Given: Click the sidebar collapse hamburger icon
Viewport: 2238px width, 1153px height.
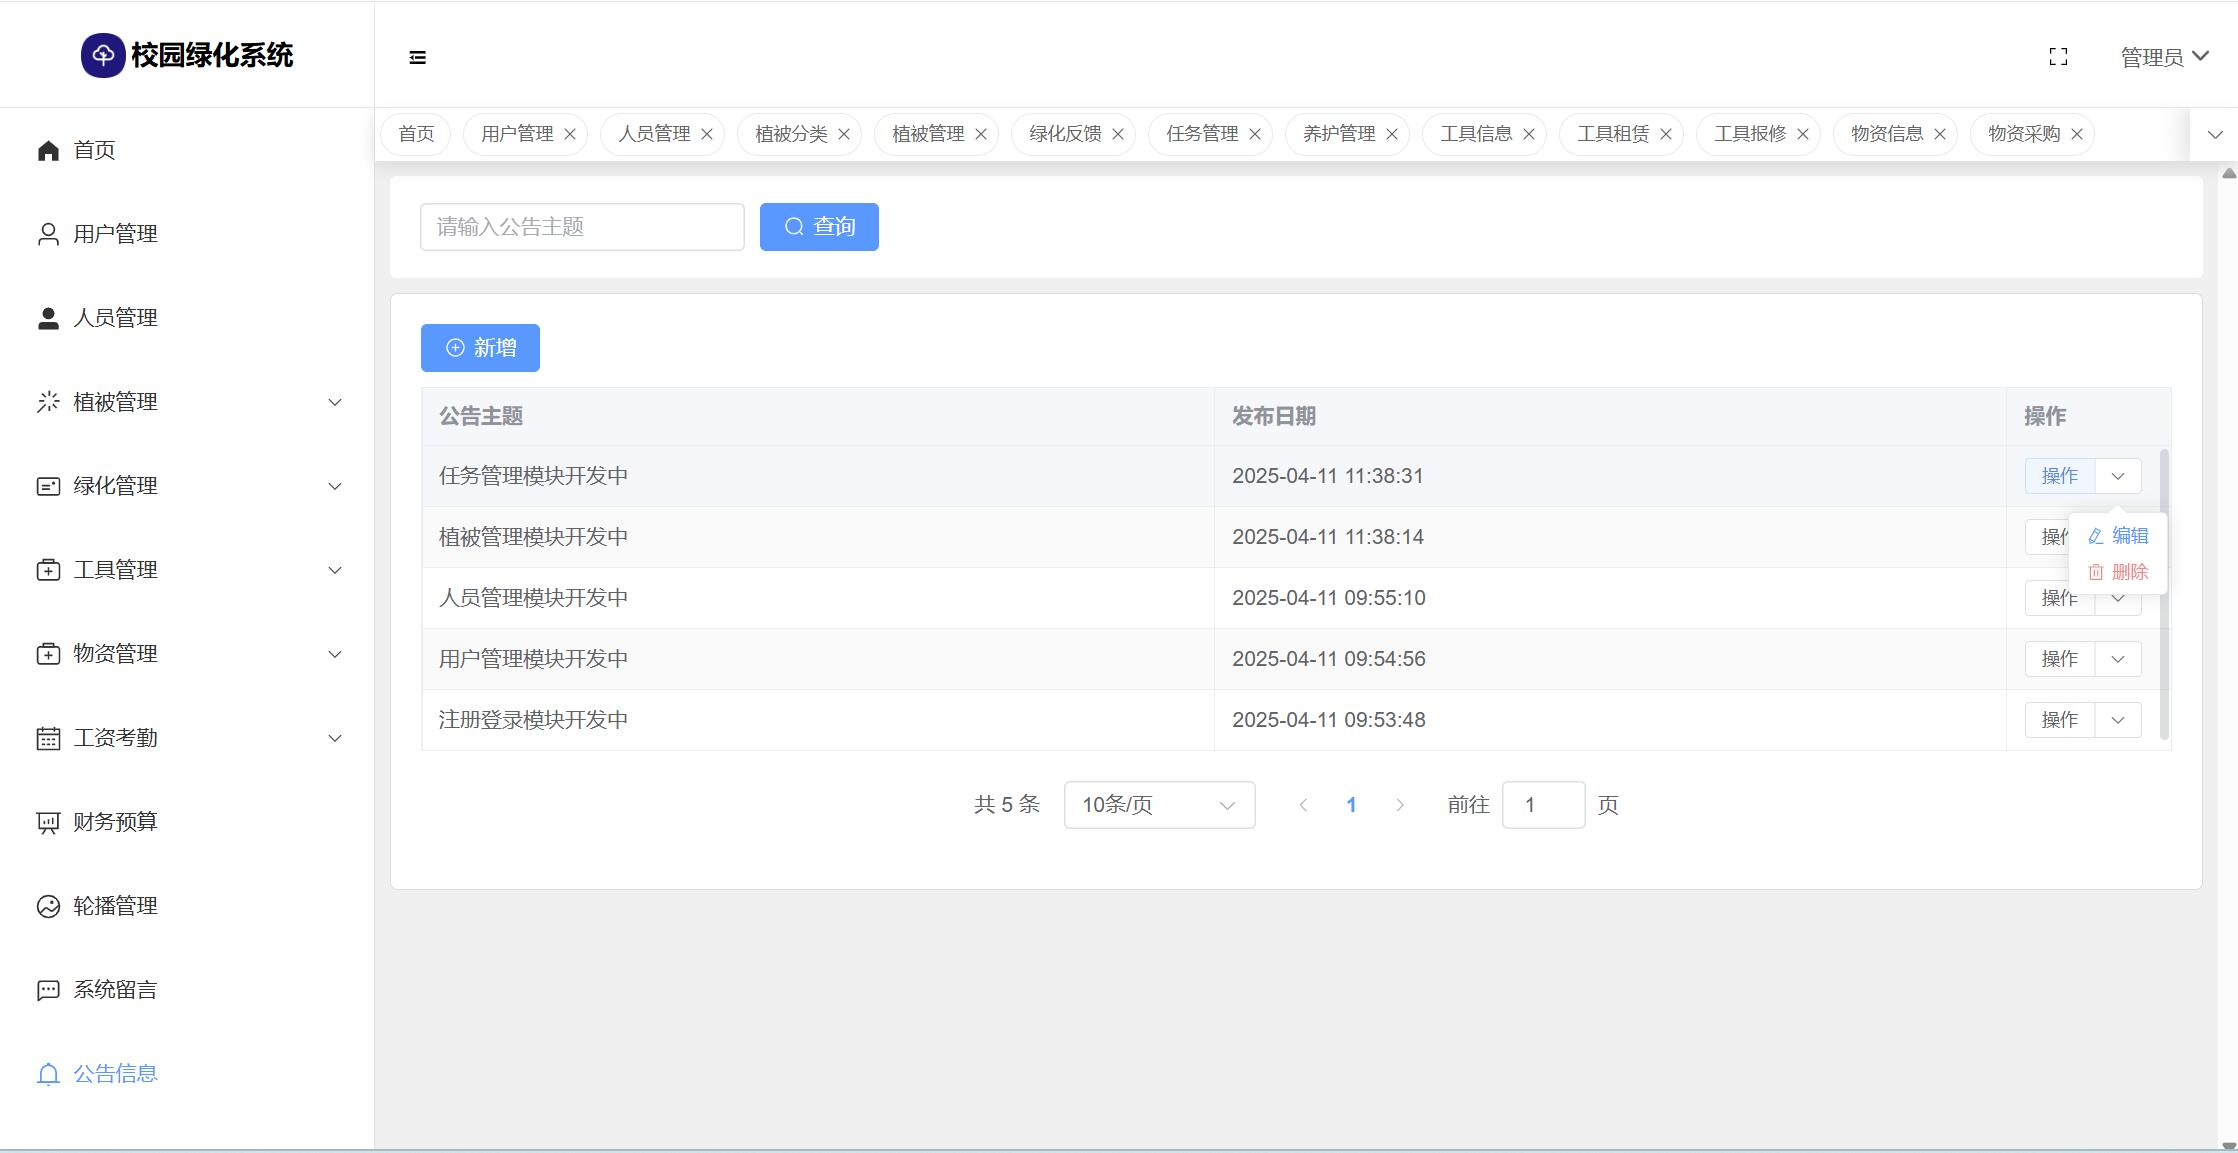Looking at the screenshot, I should pos(418,58).
